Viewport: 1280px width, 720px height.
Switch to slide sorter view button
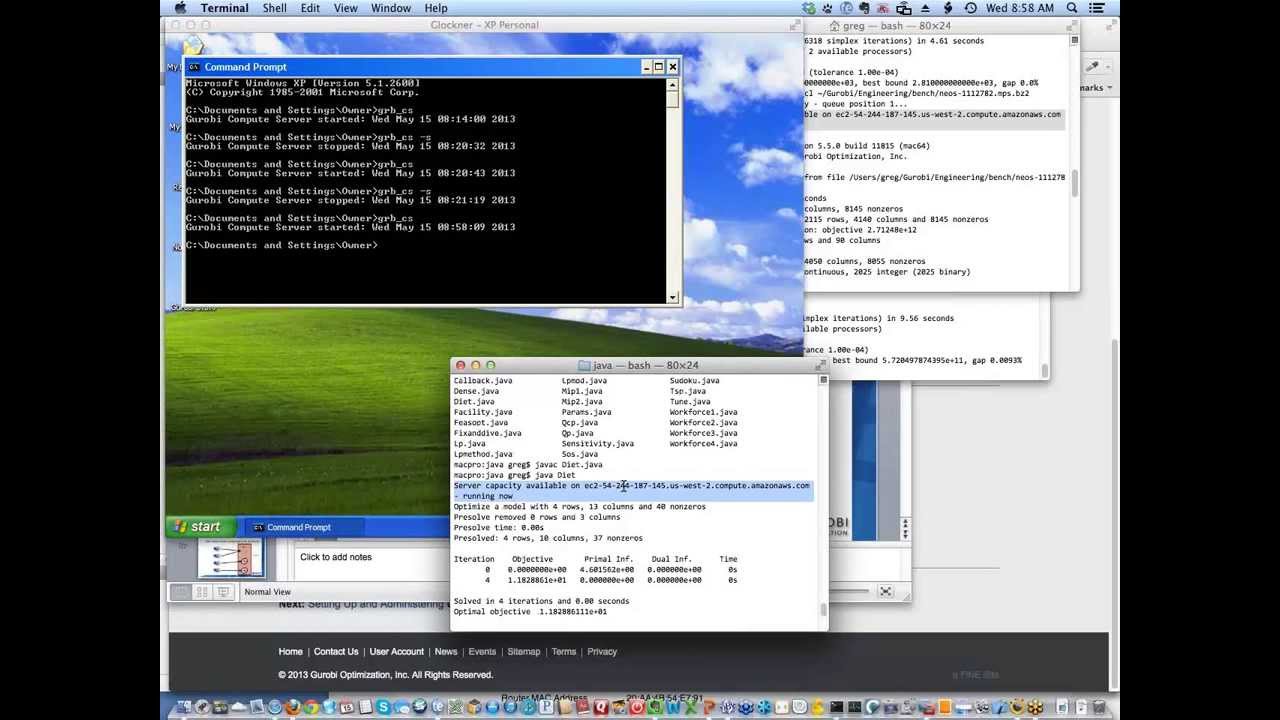click(201, 592)
